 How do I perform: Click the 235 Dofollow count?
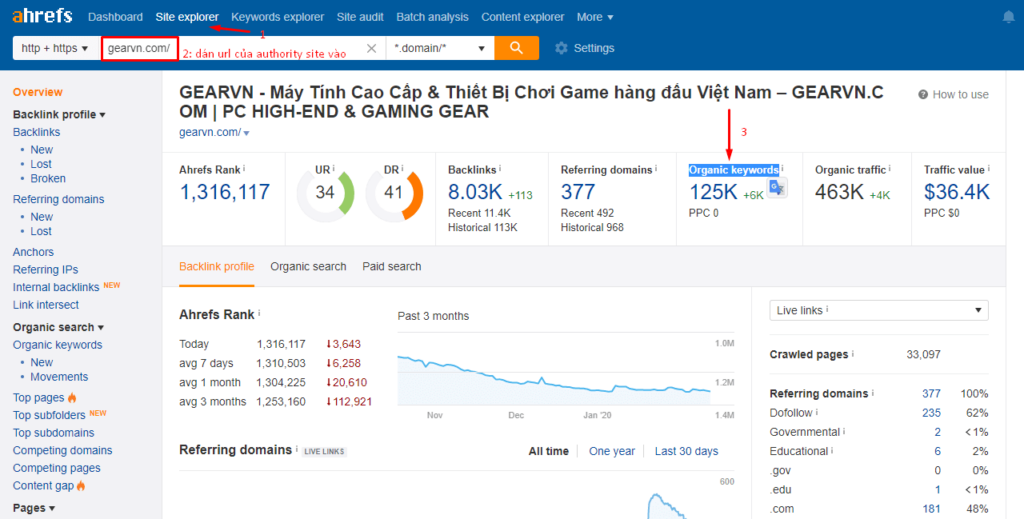click(931, 413)
